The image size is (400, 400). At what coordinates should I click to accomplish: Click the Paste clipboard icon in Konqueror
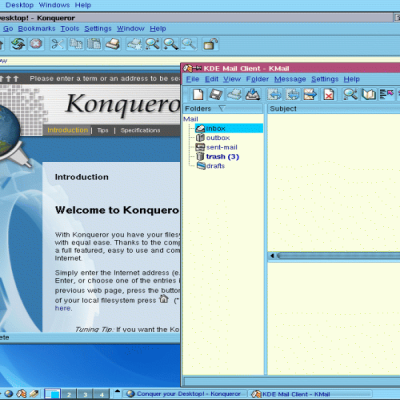click(94, 44)
